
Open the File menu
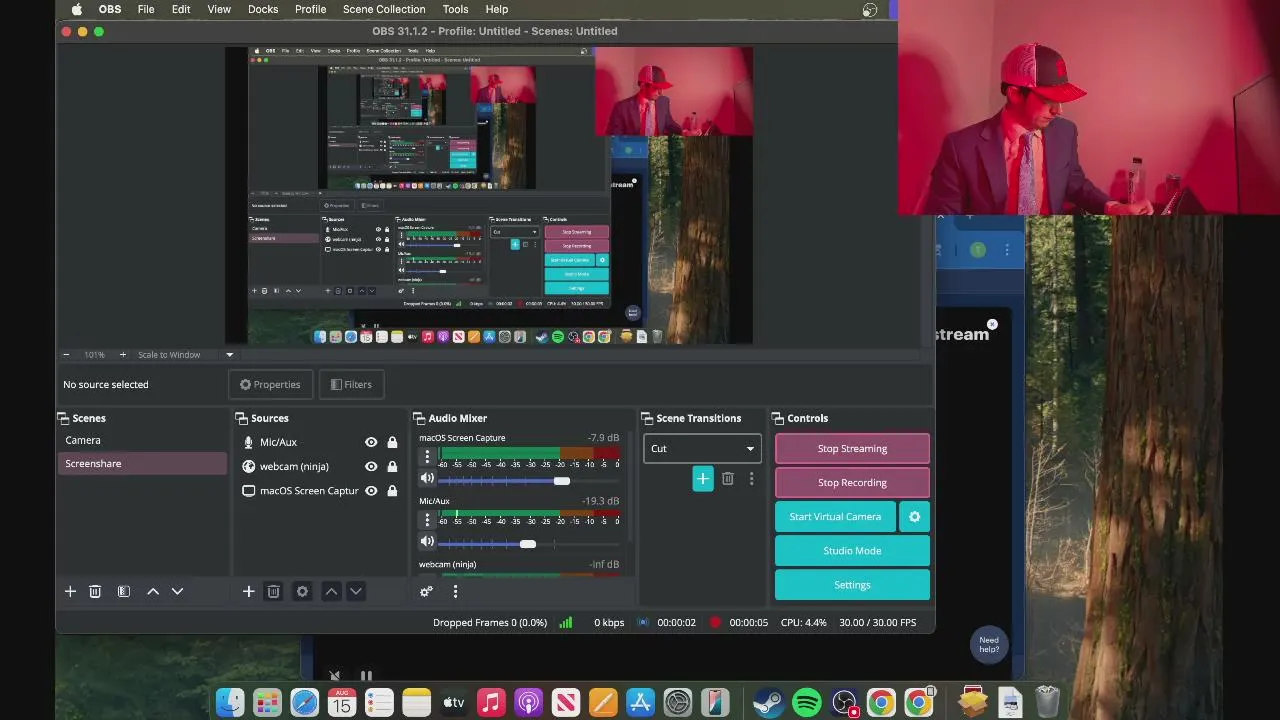(146, 9)
